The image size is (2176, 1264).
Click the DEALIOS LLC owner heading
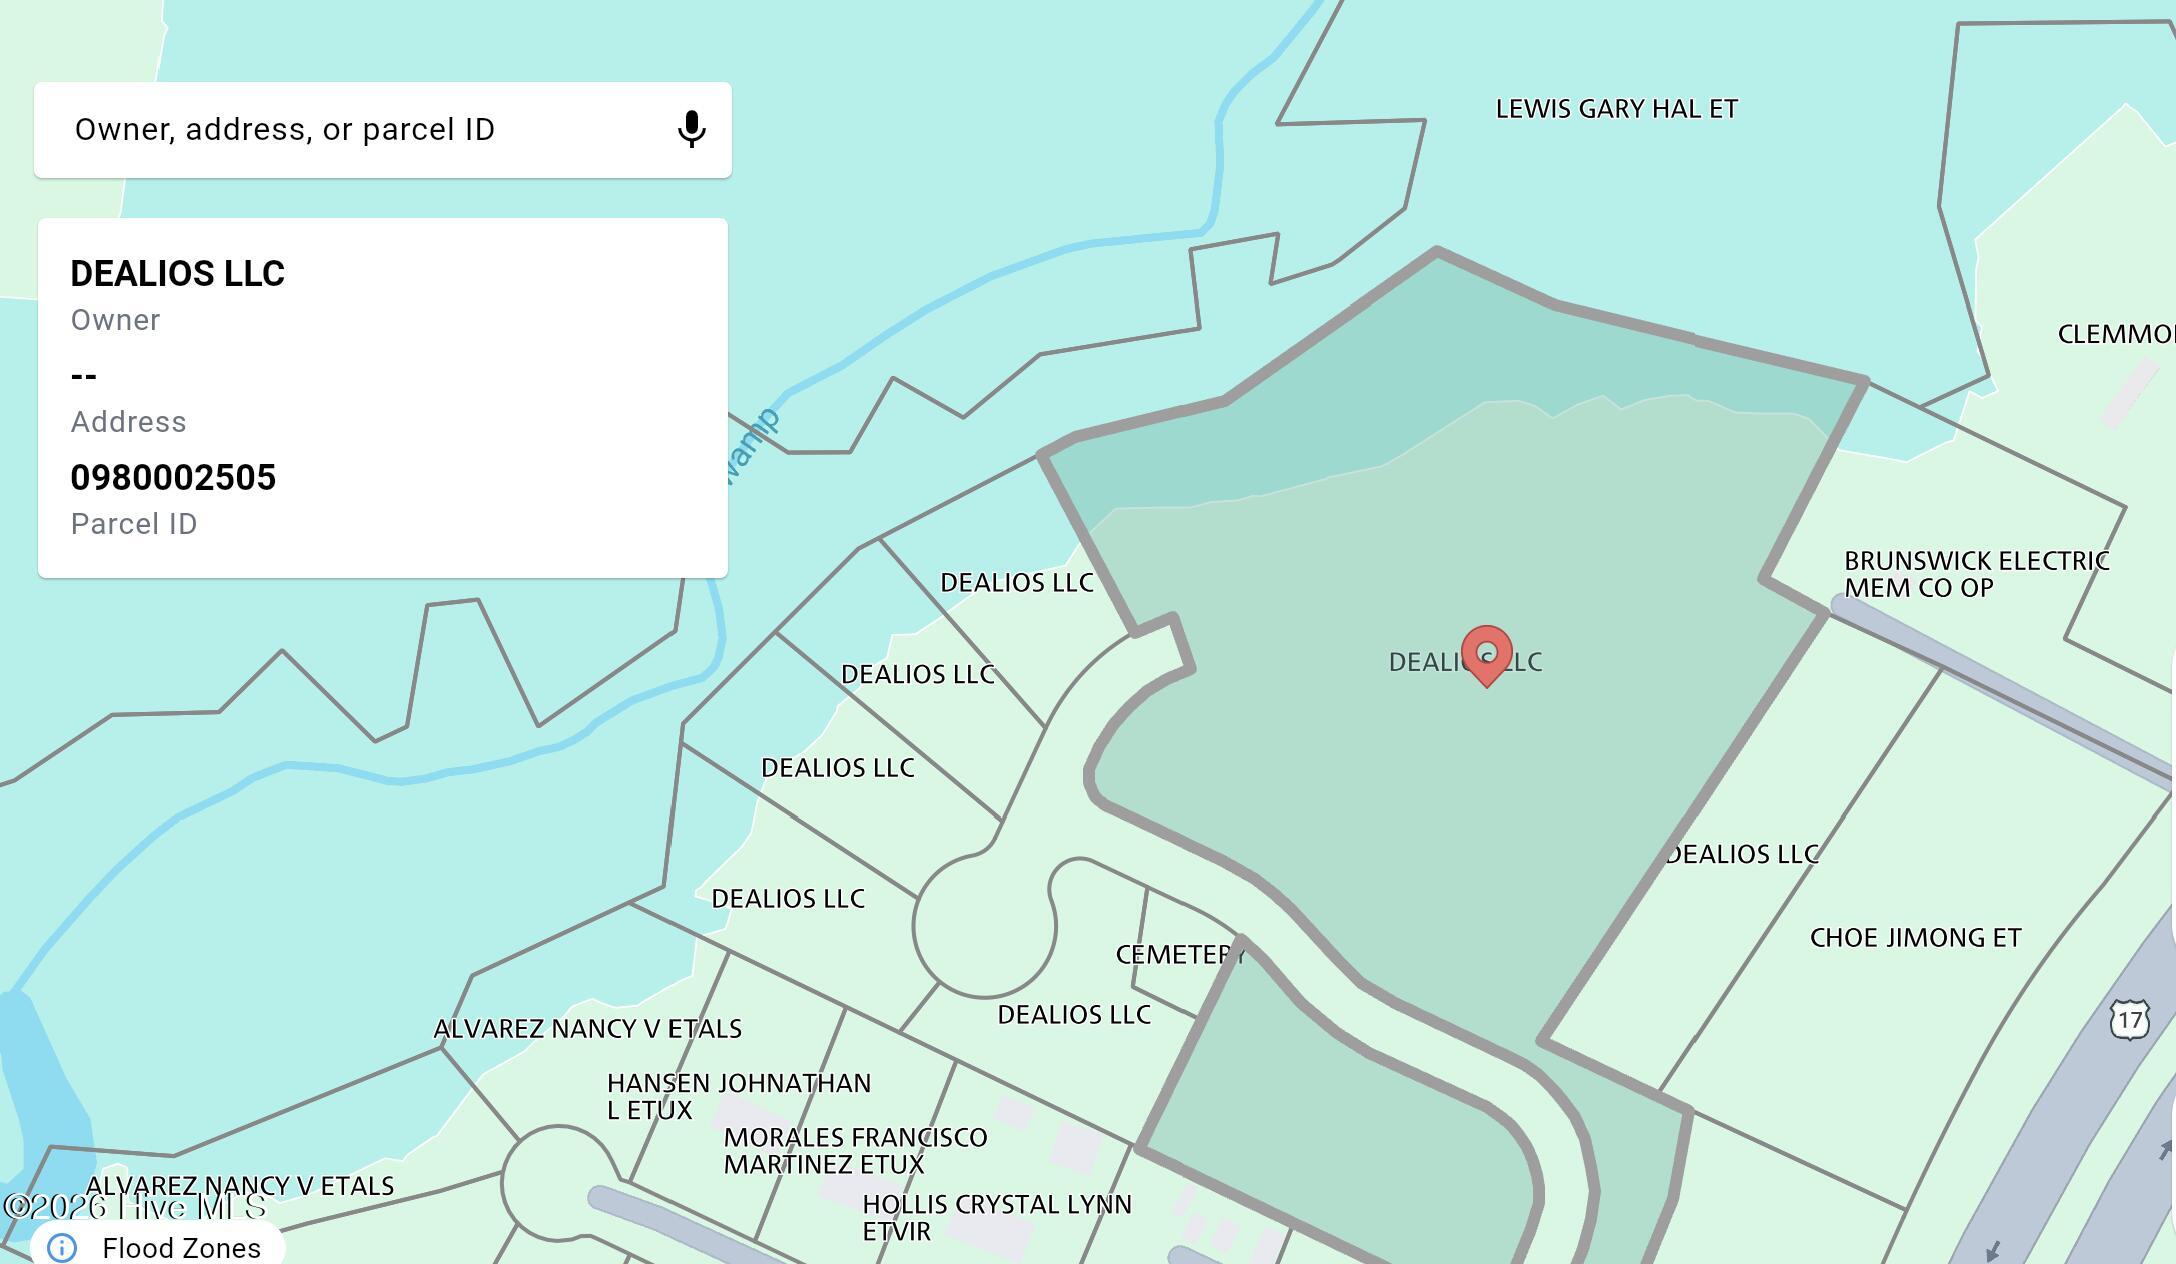click(178, 274)
